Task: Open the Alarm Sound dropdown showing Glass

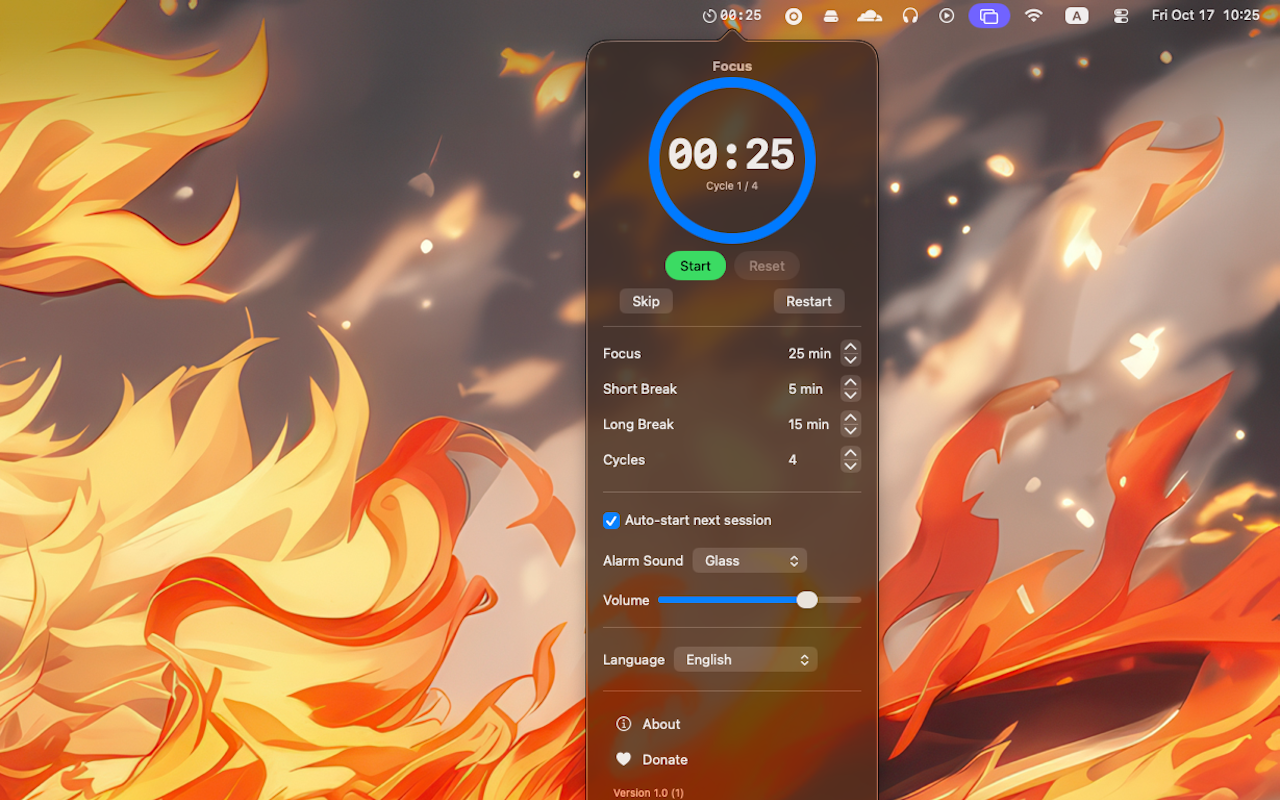Action: click(x=749, y=560)
